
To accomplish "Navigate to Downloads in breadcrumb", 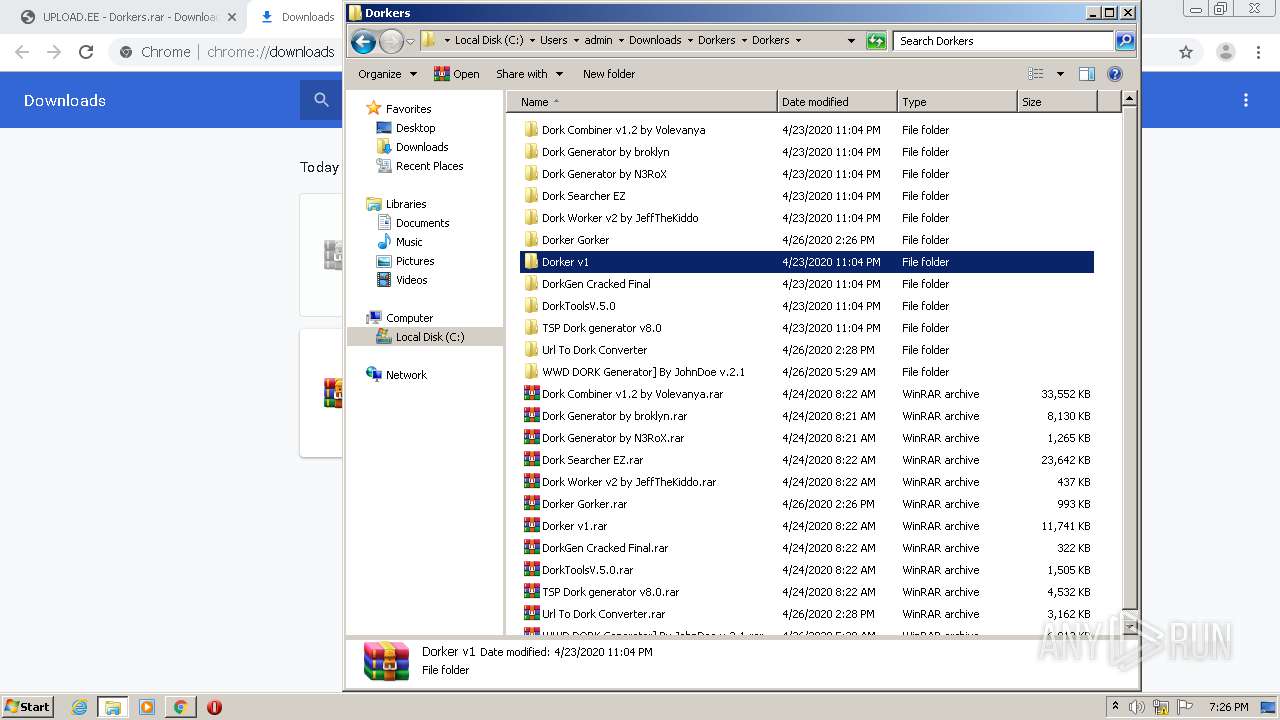I will [x=655, y=41].
